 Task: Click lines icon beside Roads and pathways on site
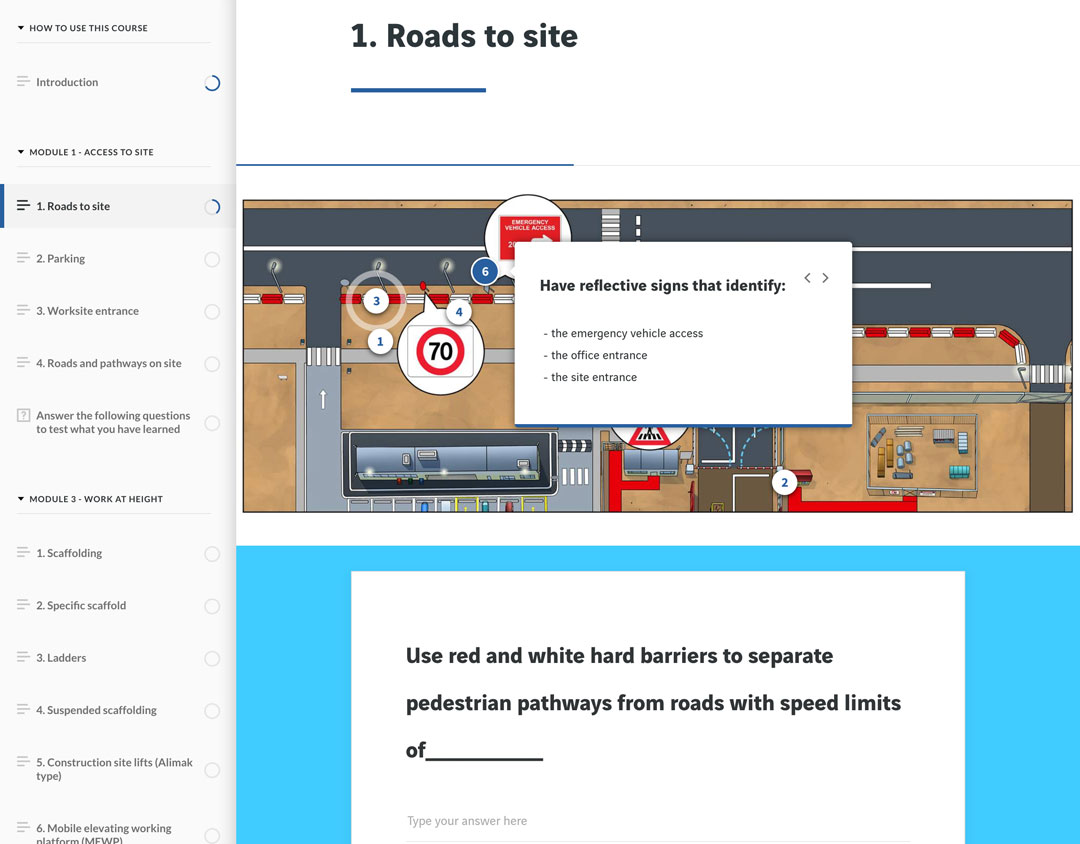(23, 362)
